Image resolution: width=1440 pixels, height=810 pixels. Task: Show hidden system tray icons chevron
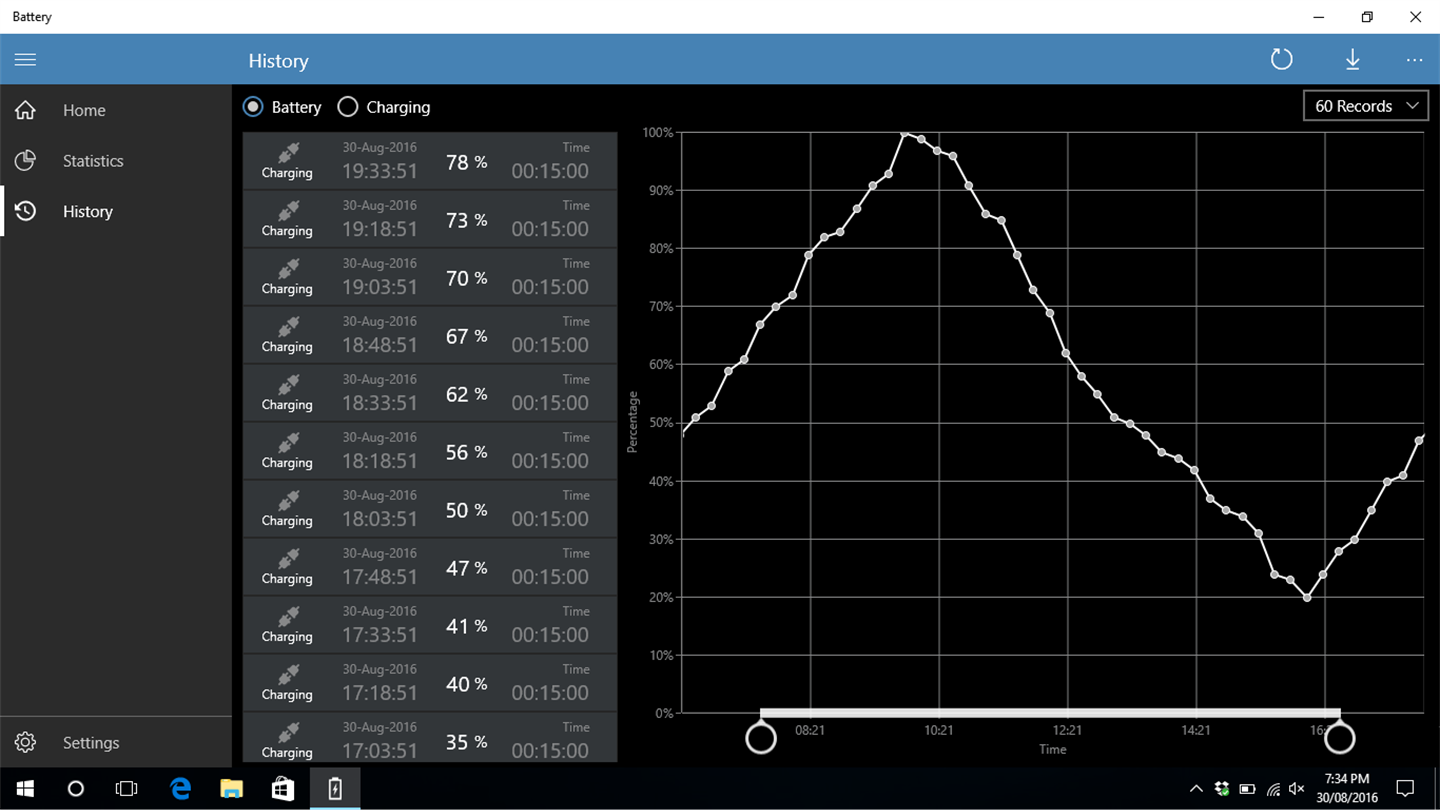(1196, 789)
